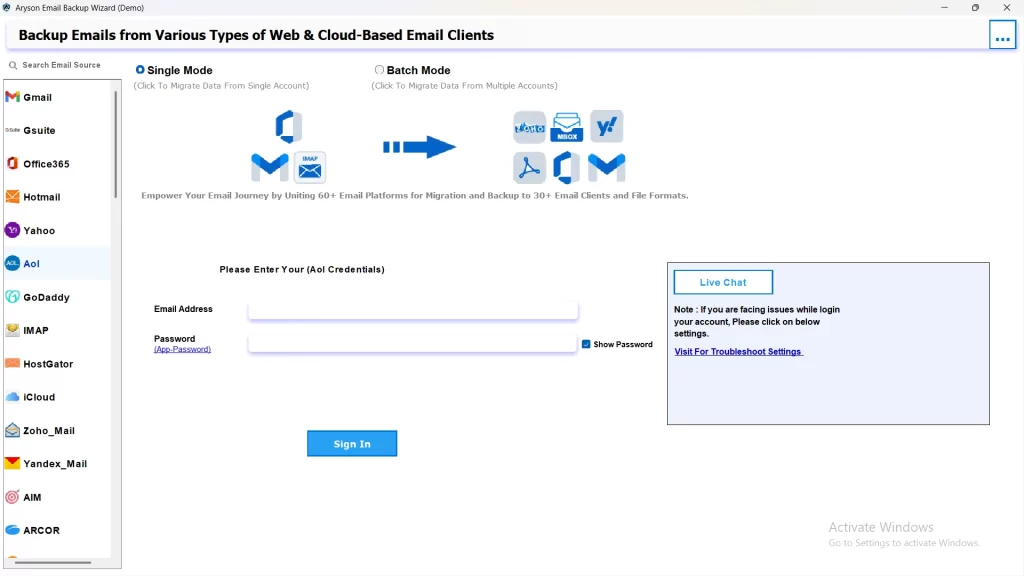
Task: Open the Live Chat window
Action: (722, 282)
